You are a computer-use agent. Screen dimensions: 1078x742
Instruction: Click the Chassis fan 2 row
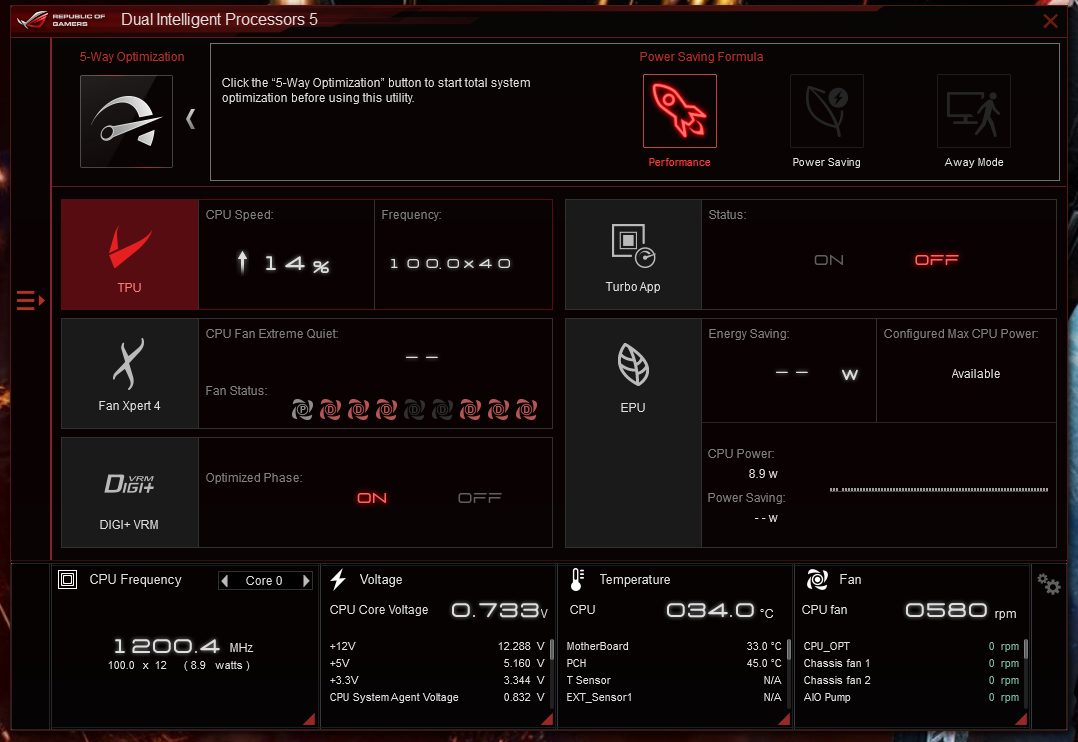coord(911,680)
